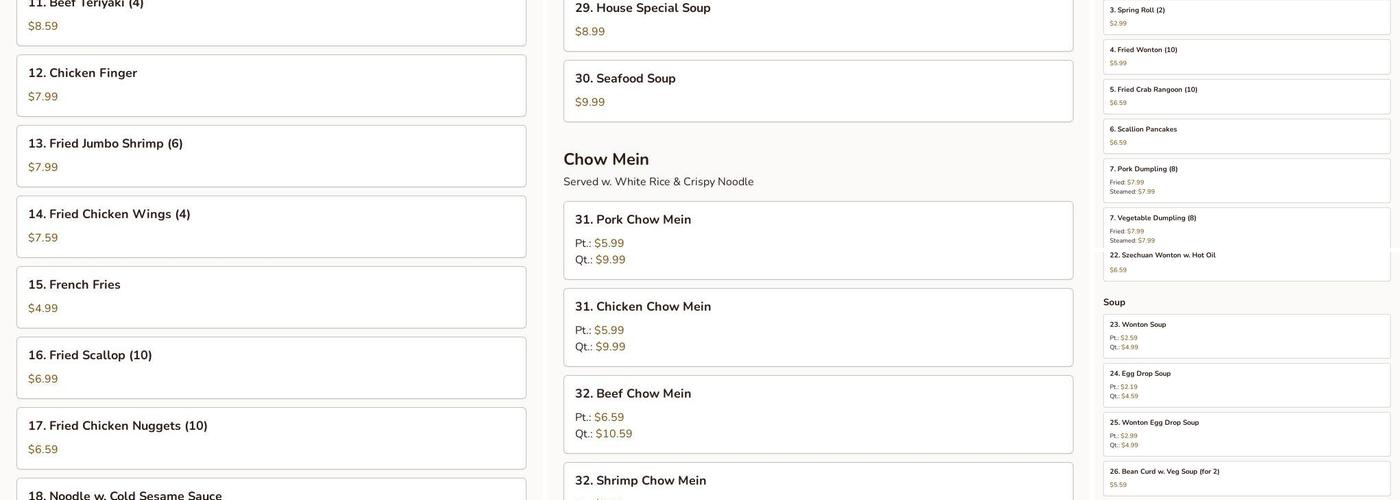This screenshot has height=500, width=1400.
Task: Click the Fried Chicken Wings (4) item
Action: (271, 226)
